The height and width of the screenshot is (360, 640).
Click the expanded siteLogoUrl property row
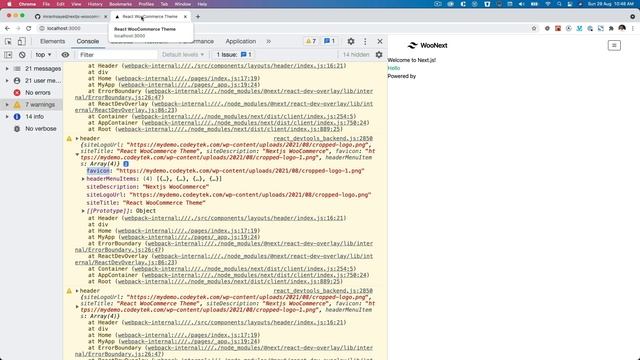click(229, 195)
